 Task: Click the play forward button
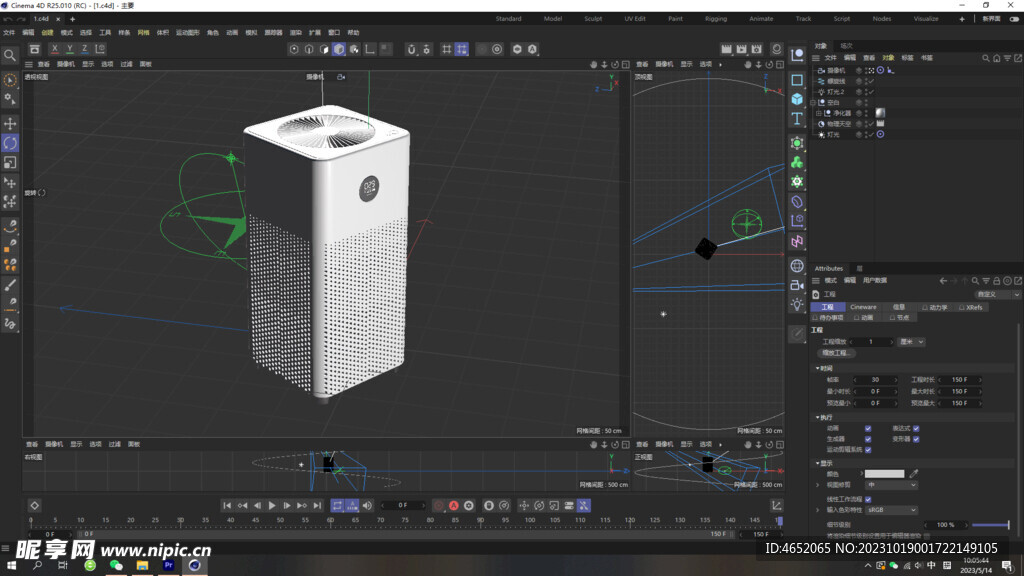272,505
